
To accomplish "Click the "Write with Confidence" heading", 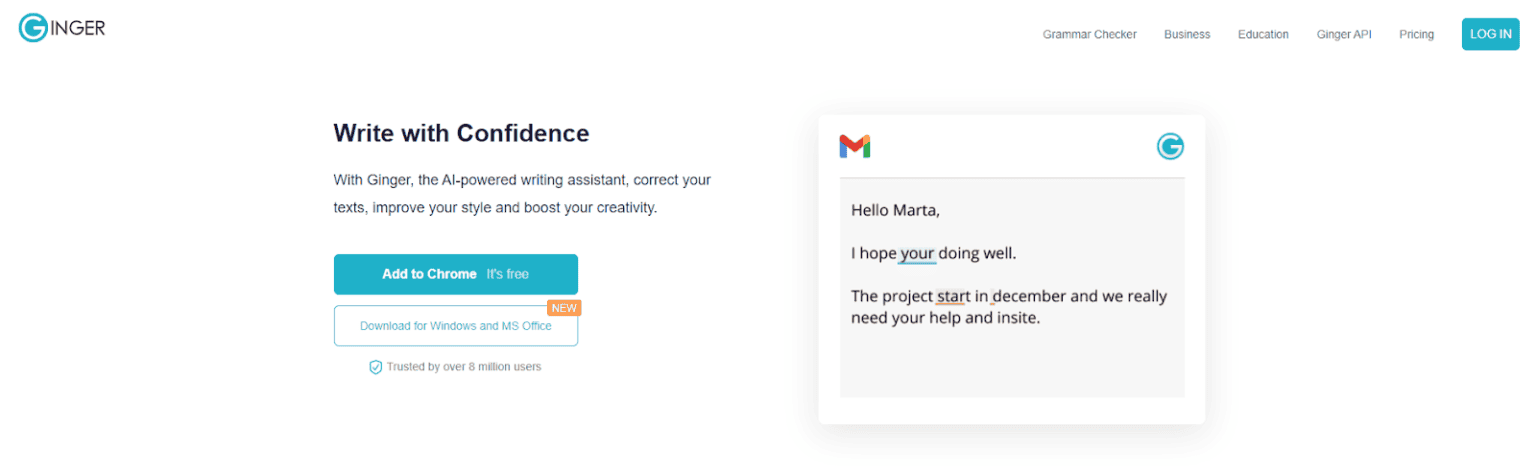I will tap(461, 133).
